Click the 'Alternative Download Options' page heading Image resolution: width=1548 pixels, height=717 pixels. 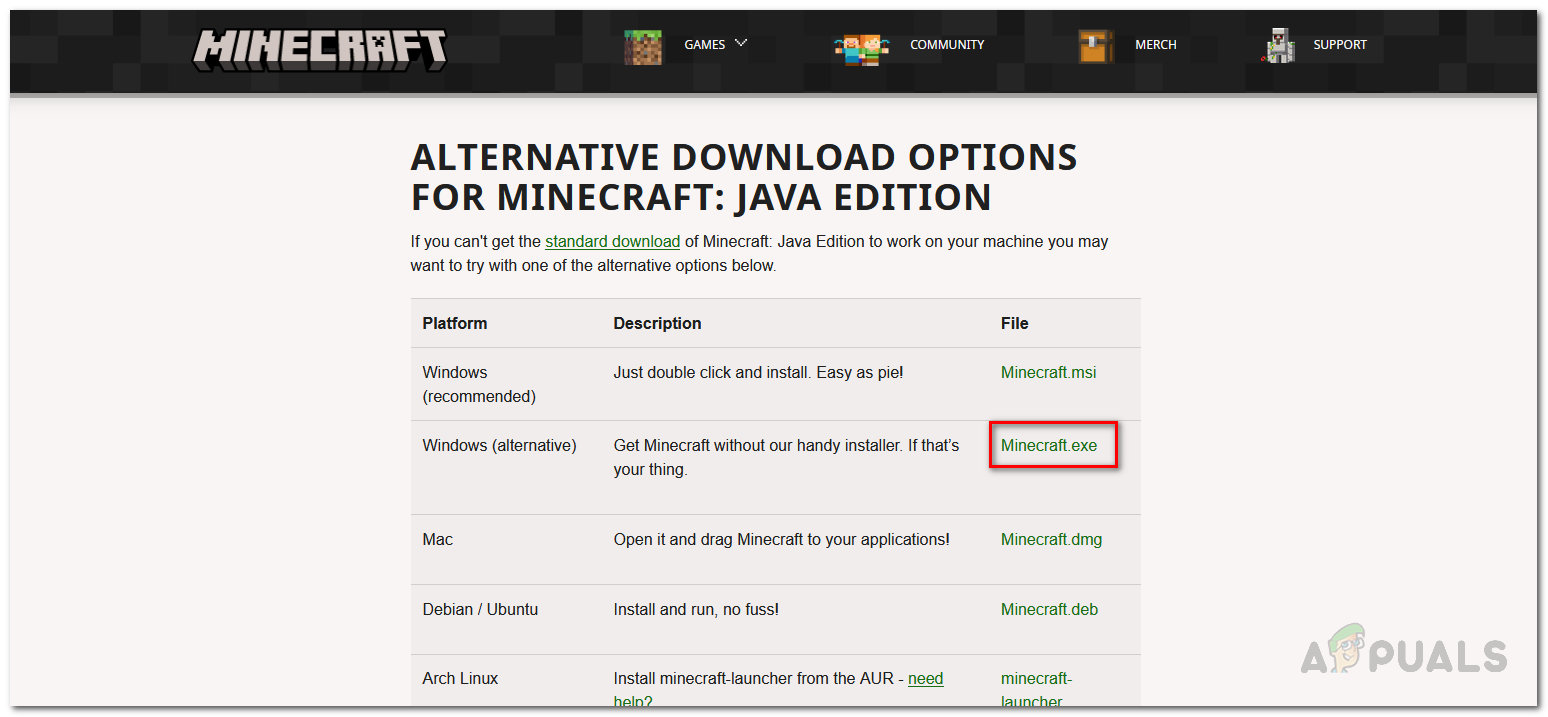[744, 177]
